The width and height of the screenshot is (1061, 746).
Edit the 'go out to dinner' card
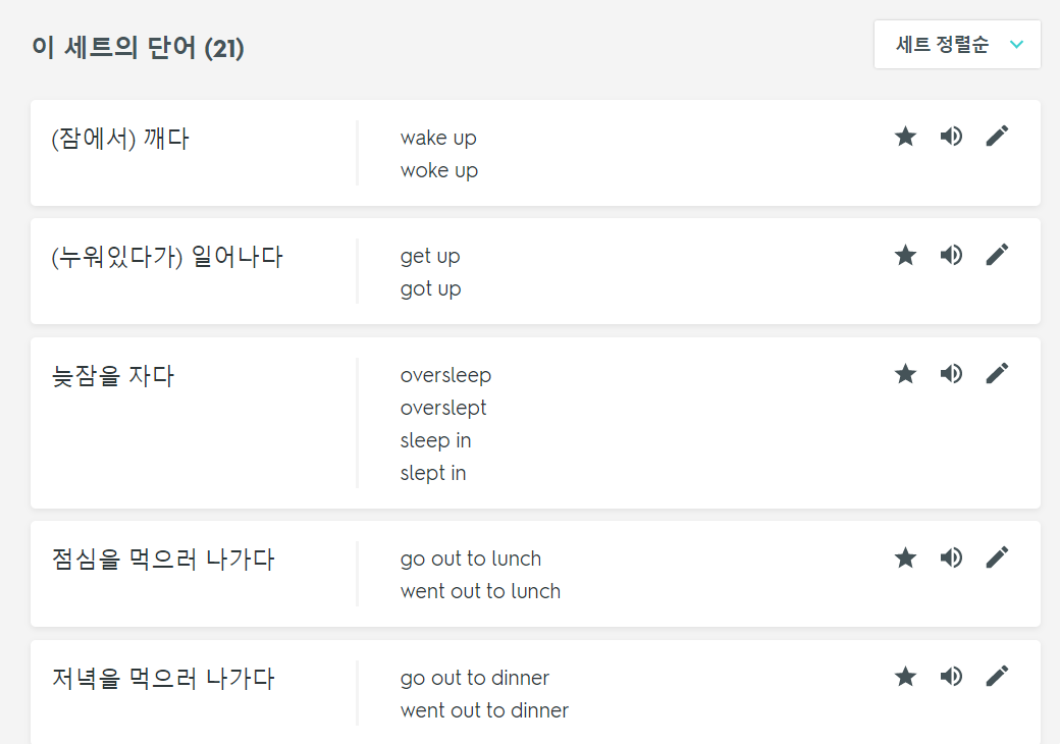[997, 676]
